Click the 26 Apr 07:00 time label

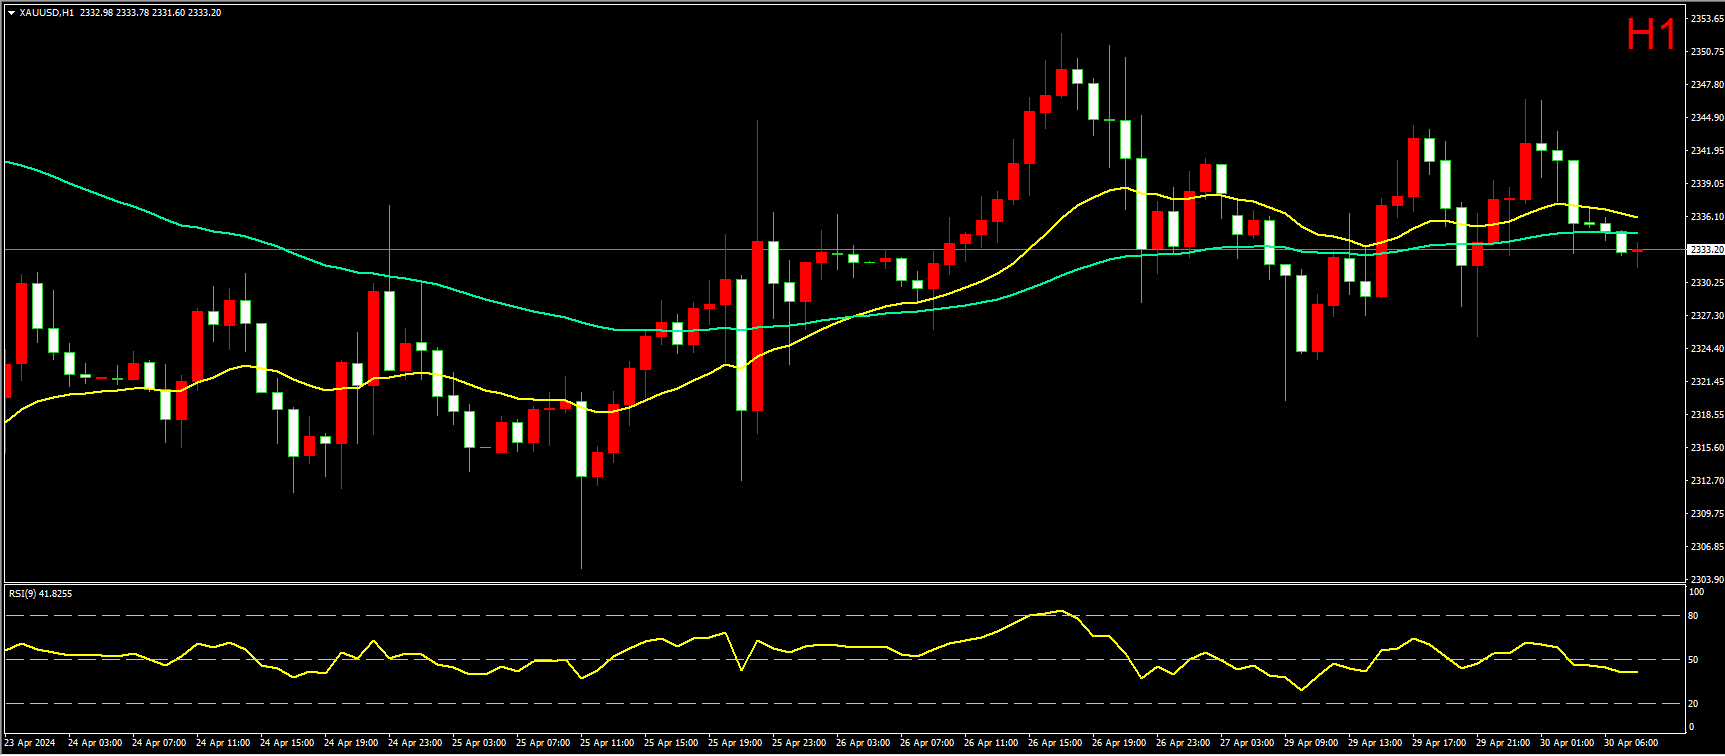tap(927, 743)
